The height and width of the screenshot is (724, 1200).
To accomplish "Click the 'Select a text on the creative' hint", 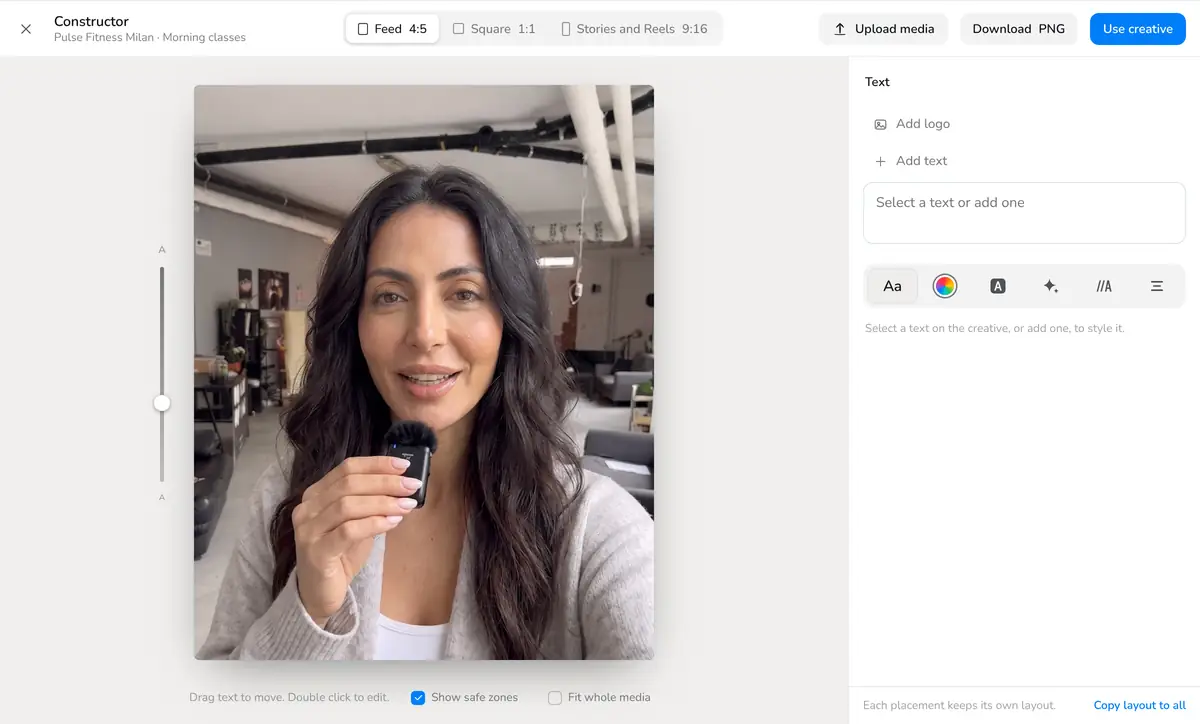I will [994, 328].
